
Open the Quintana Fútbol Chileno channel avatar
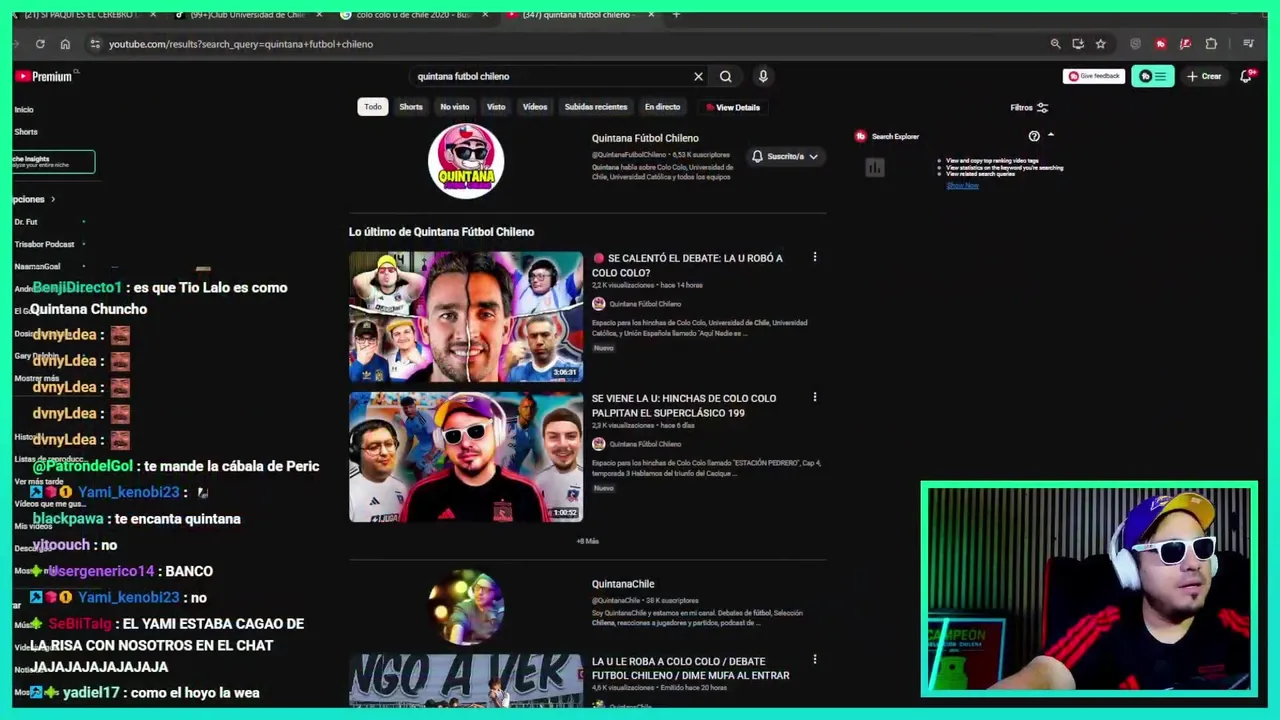tap(466, 161)
